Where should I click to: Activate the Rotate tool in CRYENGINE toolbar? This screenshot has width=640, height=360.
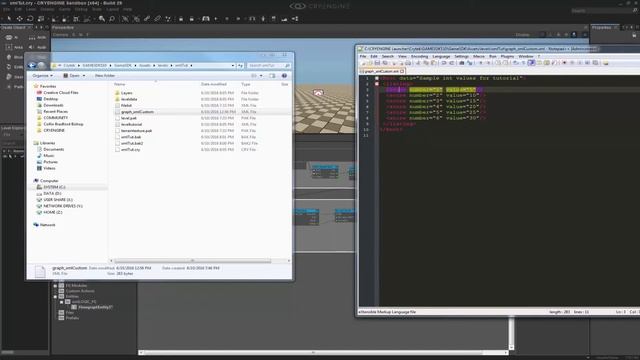(30, 19)
